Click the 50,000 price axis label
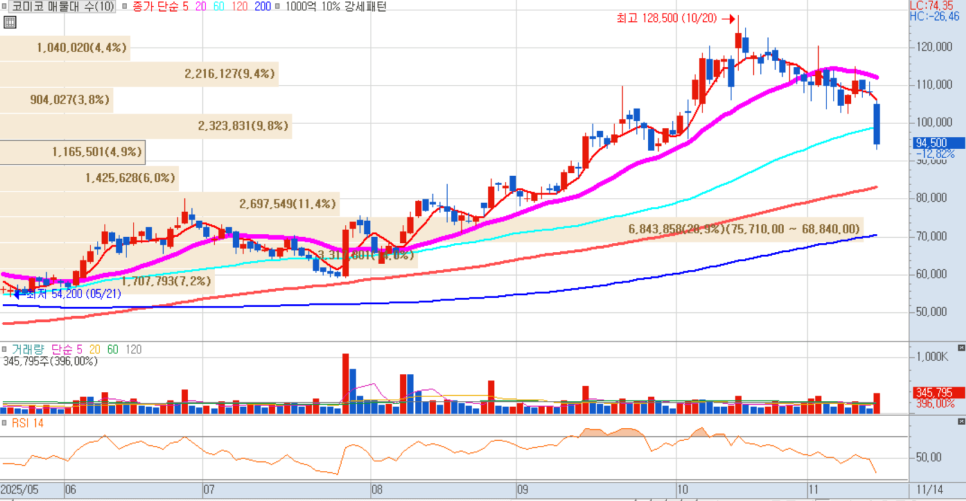966x501 pixels. pyautogui.click(x=930, y=312)
